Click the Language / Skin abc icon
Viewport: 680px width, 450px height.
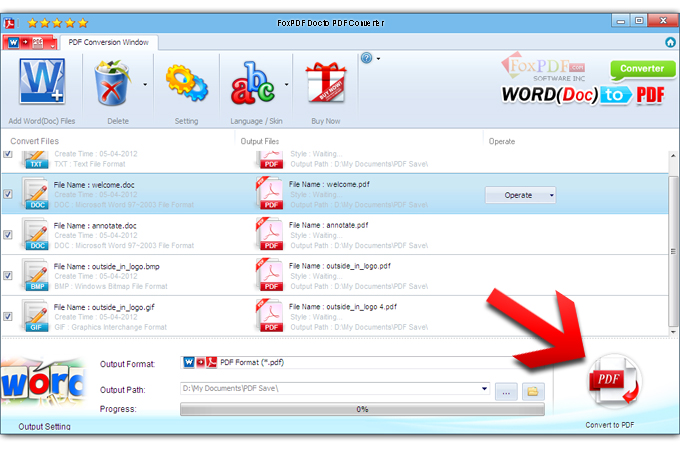(252, 83)
